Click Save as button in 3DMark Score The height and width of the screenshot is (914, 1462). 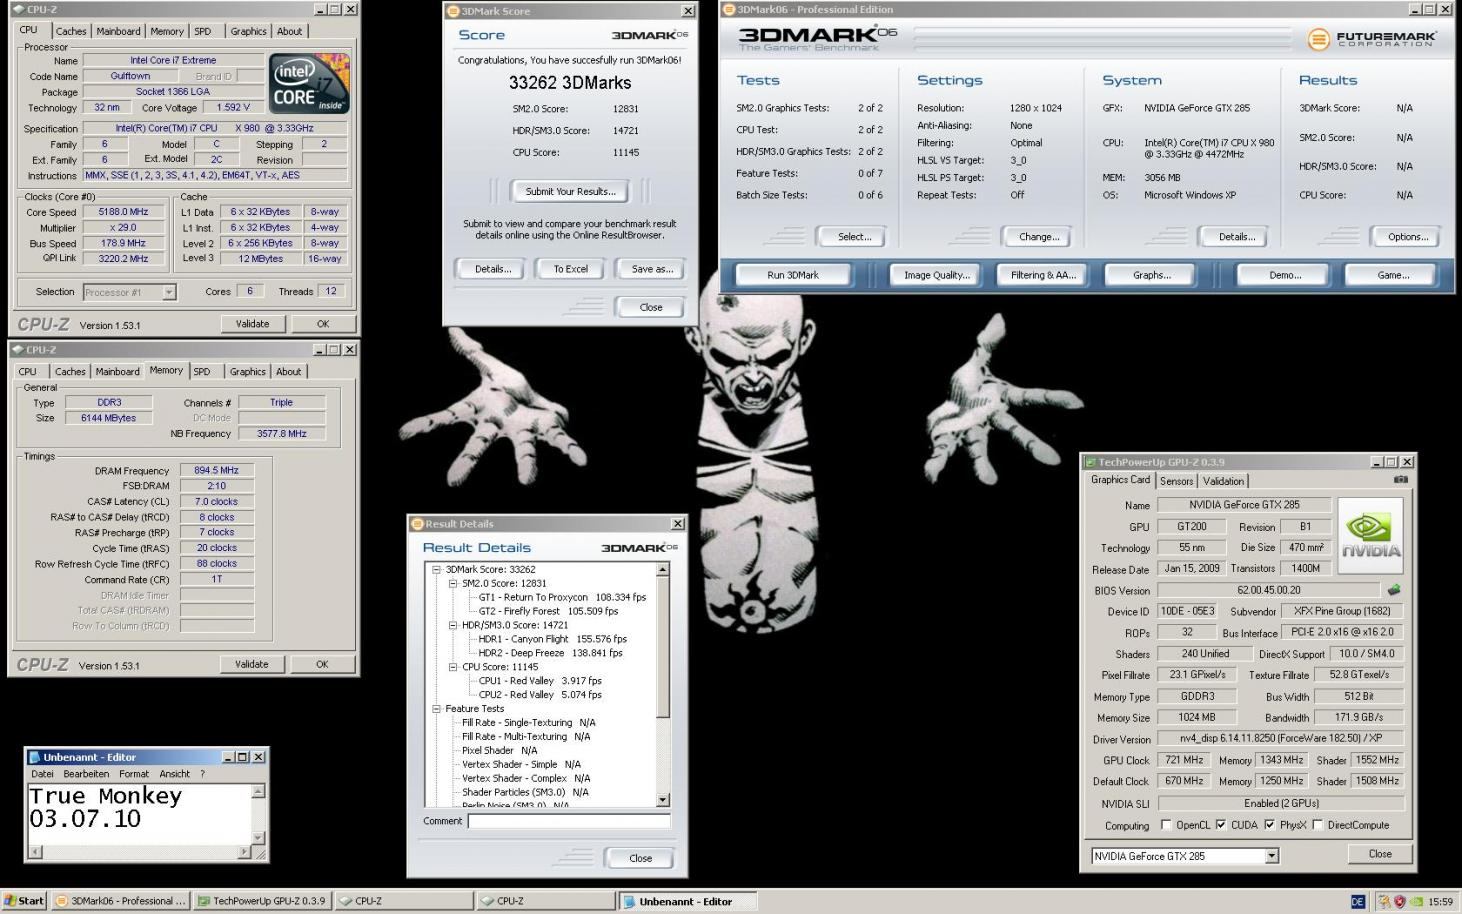coord(652,269)
